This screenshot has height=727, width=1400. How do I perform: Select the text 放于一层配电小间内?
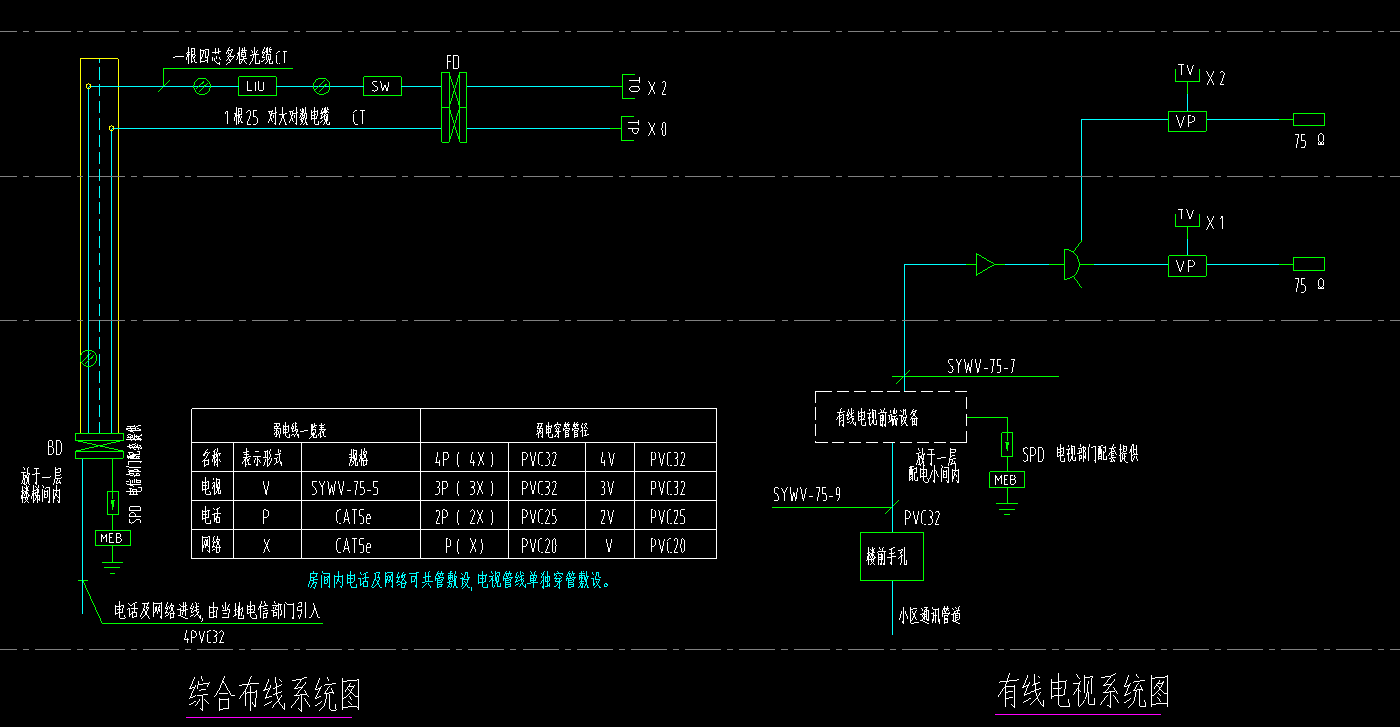point(934,467)
